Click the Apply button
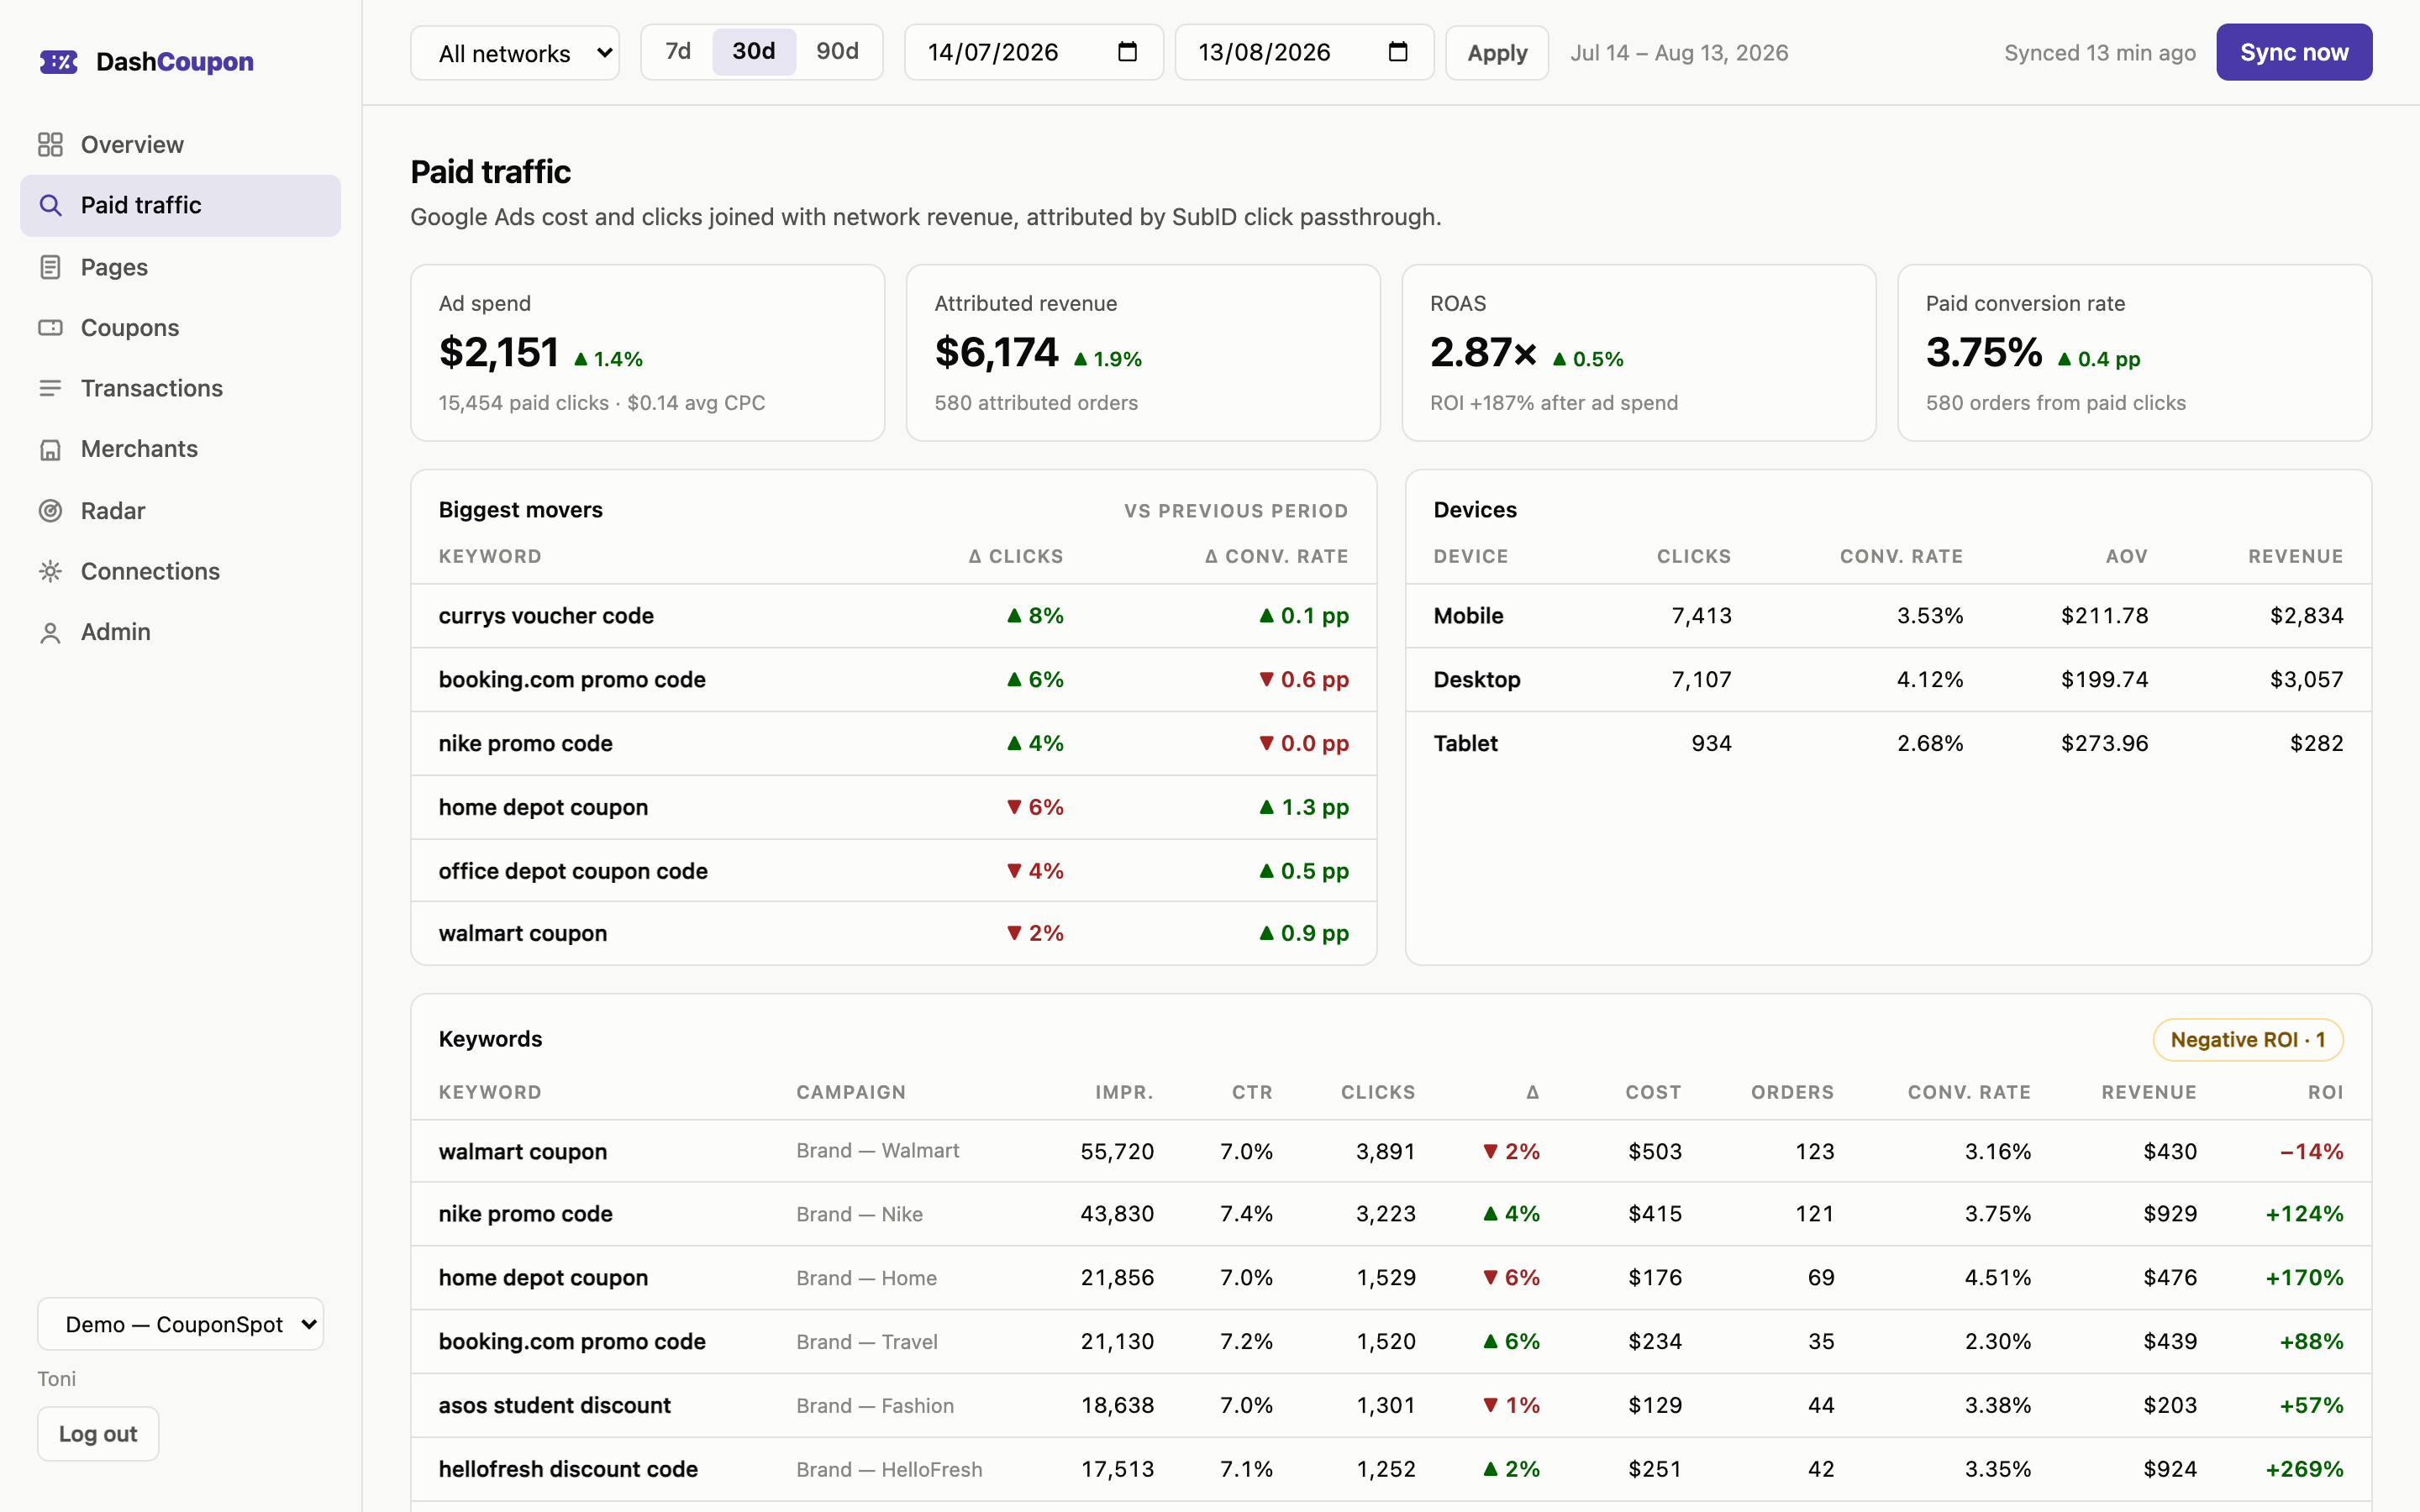The width and height of the screenshot is (2420, 1512). [1497, 53]
